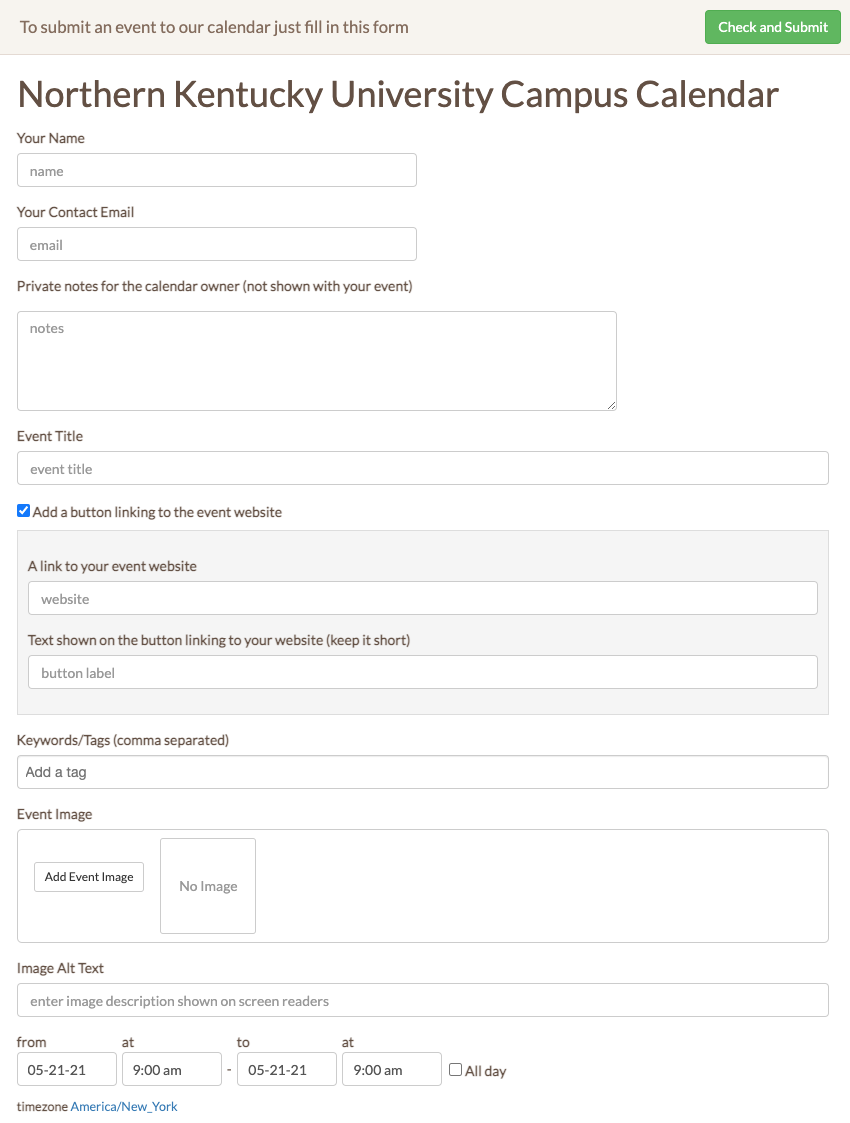Select the Your Contact Email field

coord(216,244)
